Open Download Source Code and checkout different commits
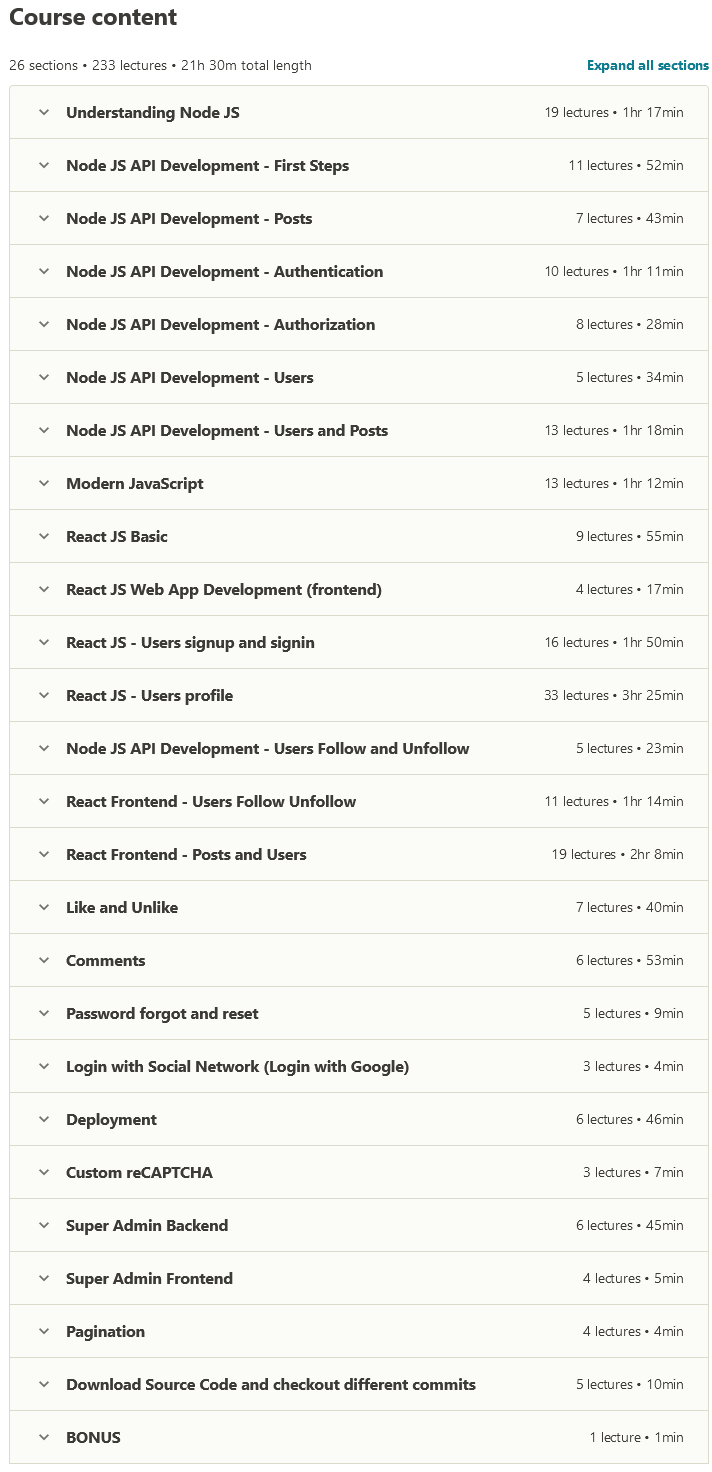The image size is (712, 1472). pos(270,1384)
